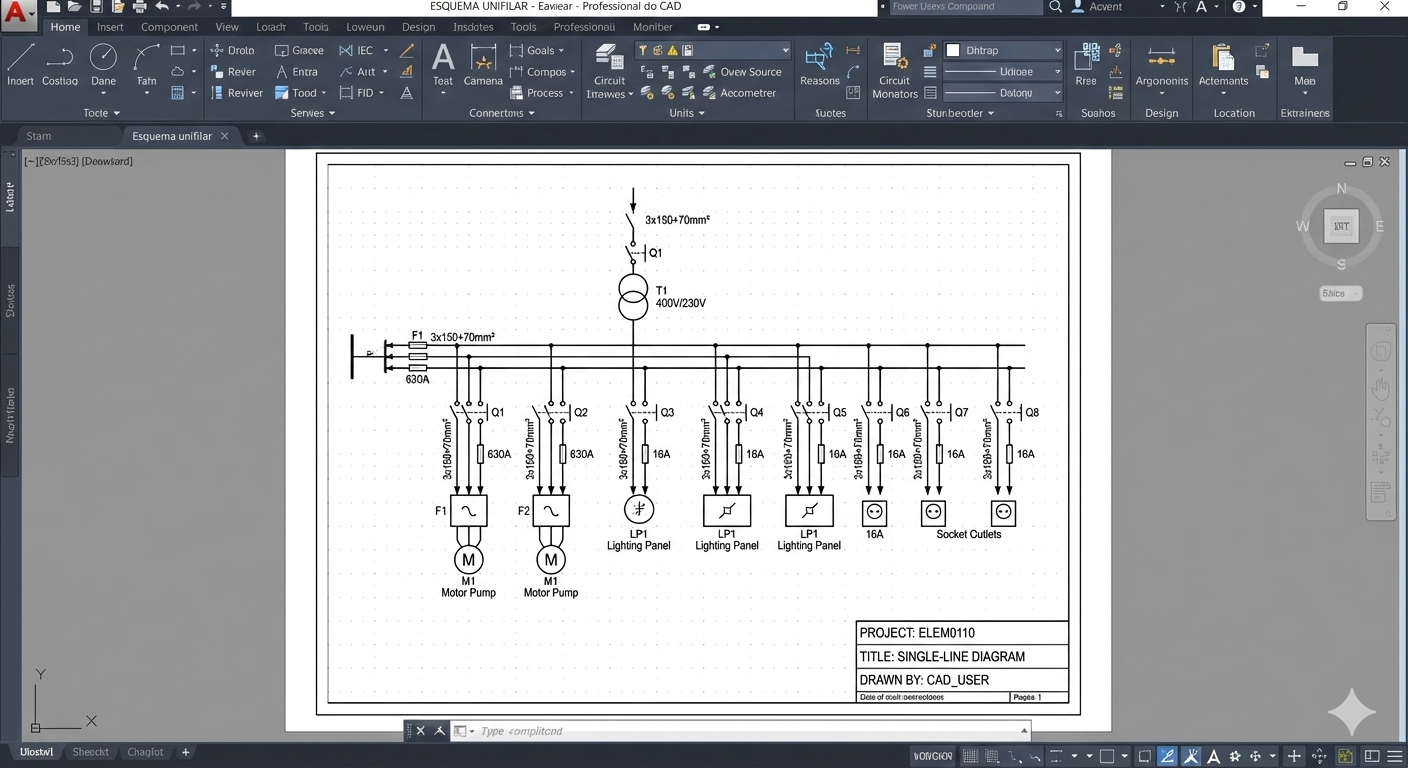Open the Udioae linetype dropdown
This screenshot has width=1408, height=768.
coord(1003,72)
